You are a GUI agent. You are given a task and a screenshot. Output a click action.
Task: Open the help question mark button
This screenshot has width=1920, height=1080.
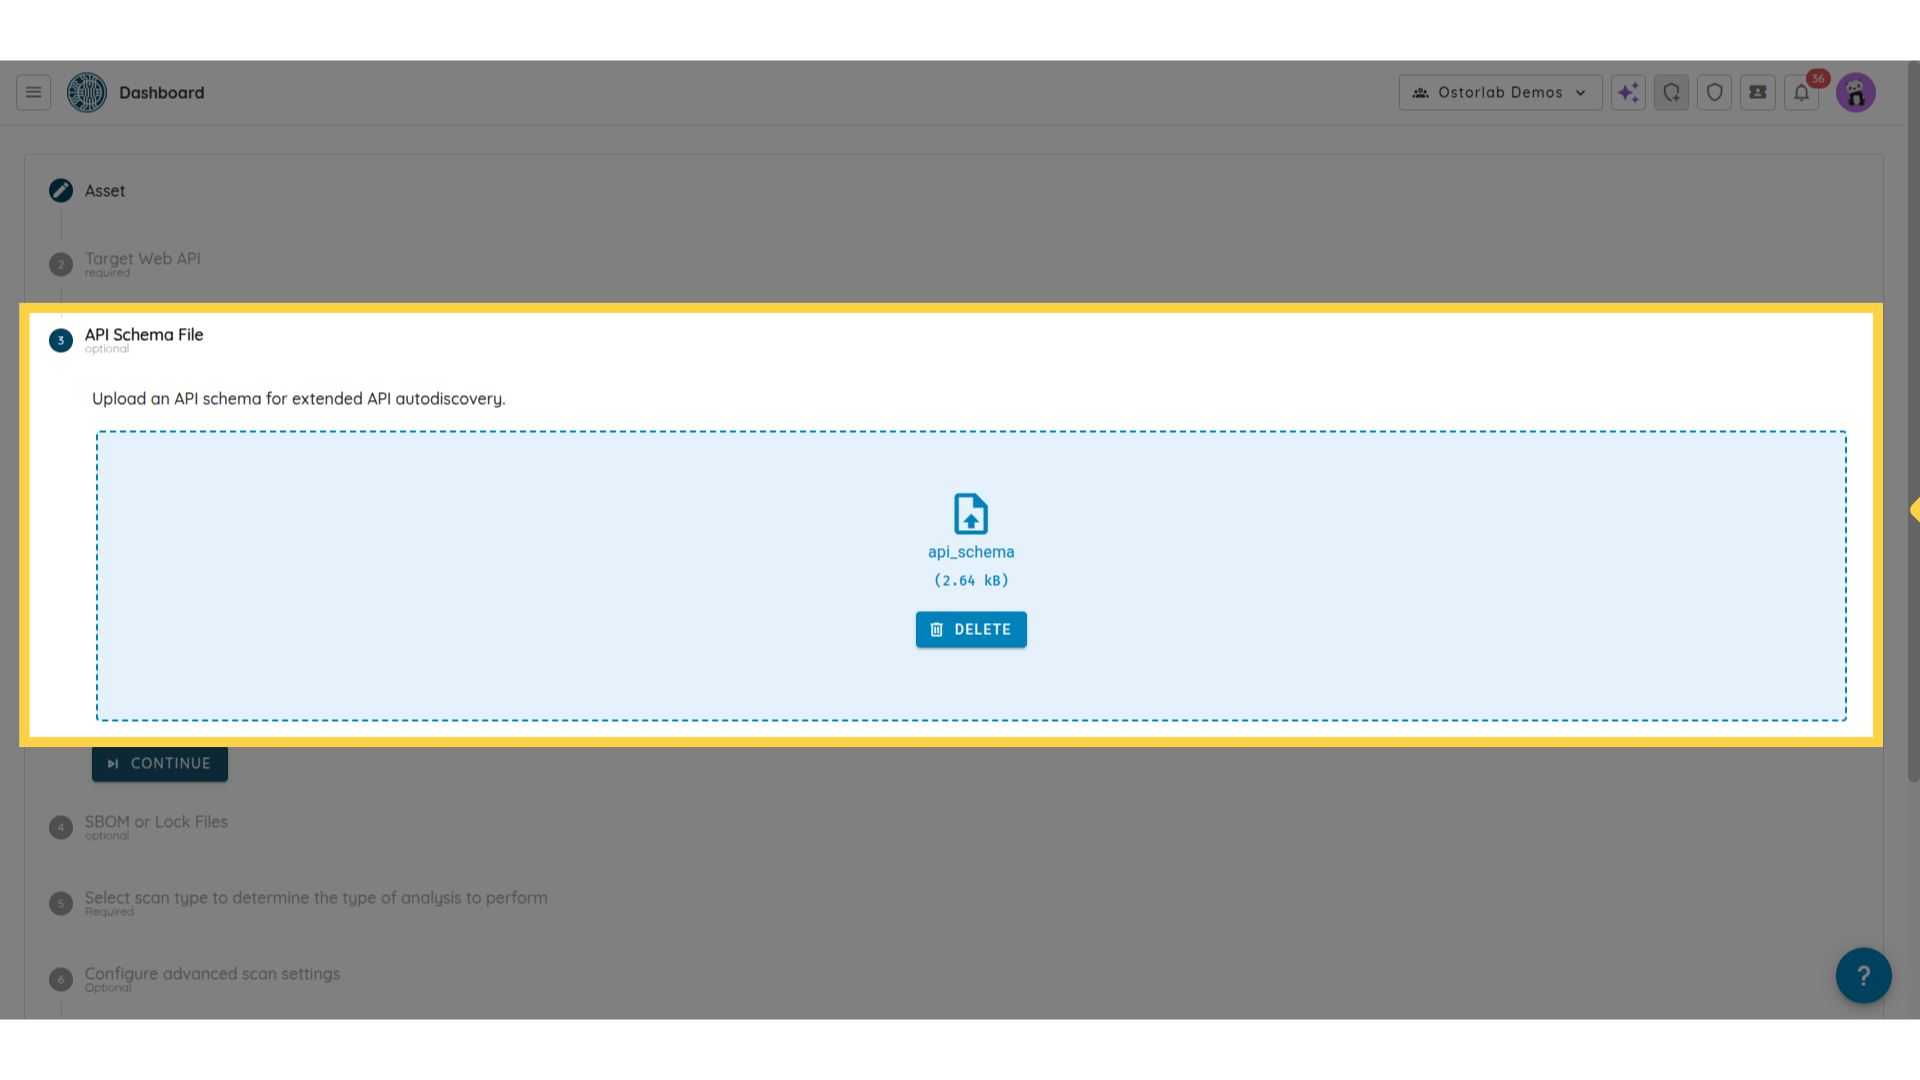(1863, 975)
